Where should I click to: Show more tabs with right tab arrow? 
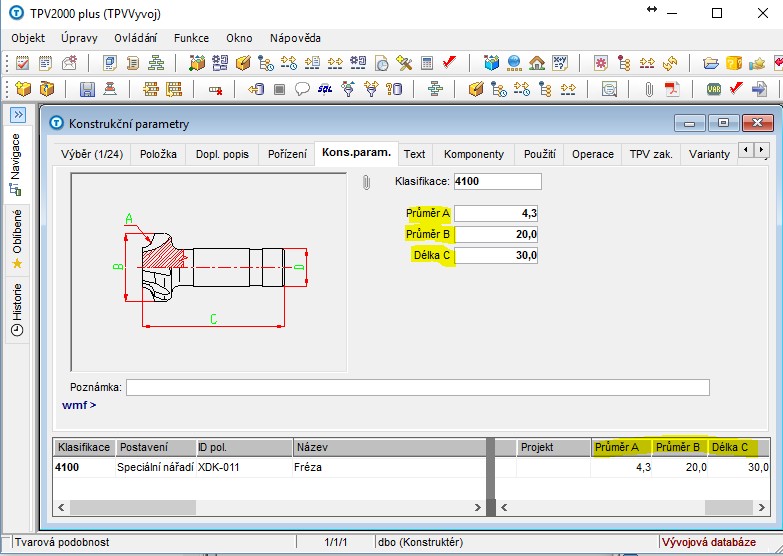tap(761, 149)
